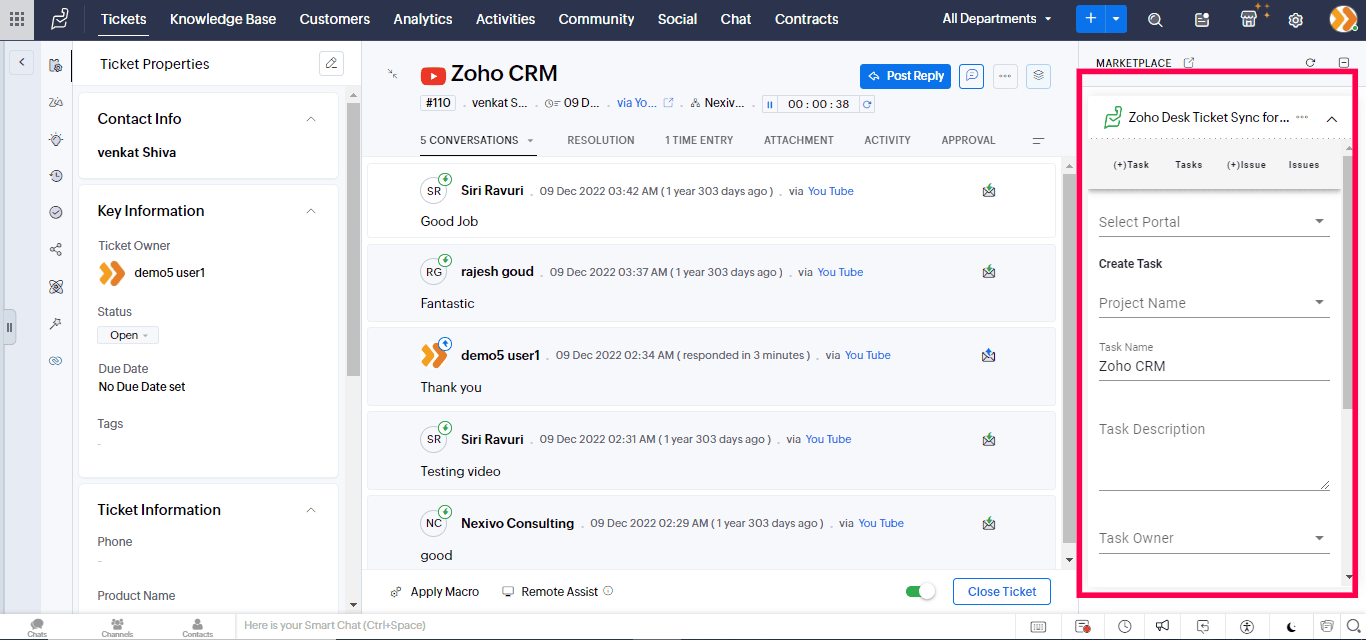
Task: Open the Contracts menu
Action: 807,19
